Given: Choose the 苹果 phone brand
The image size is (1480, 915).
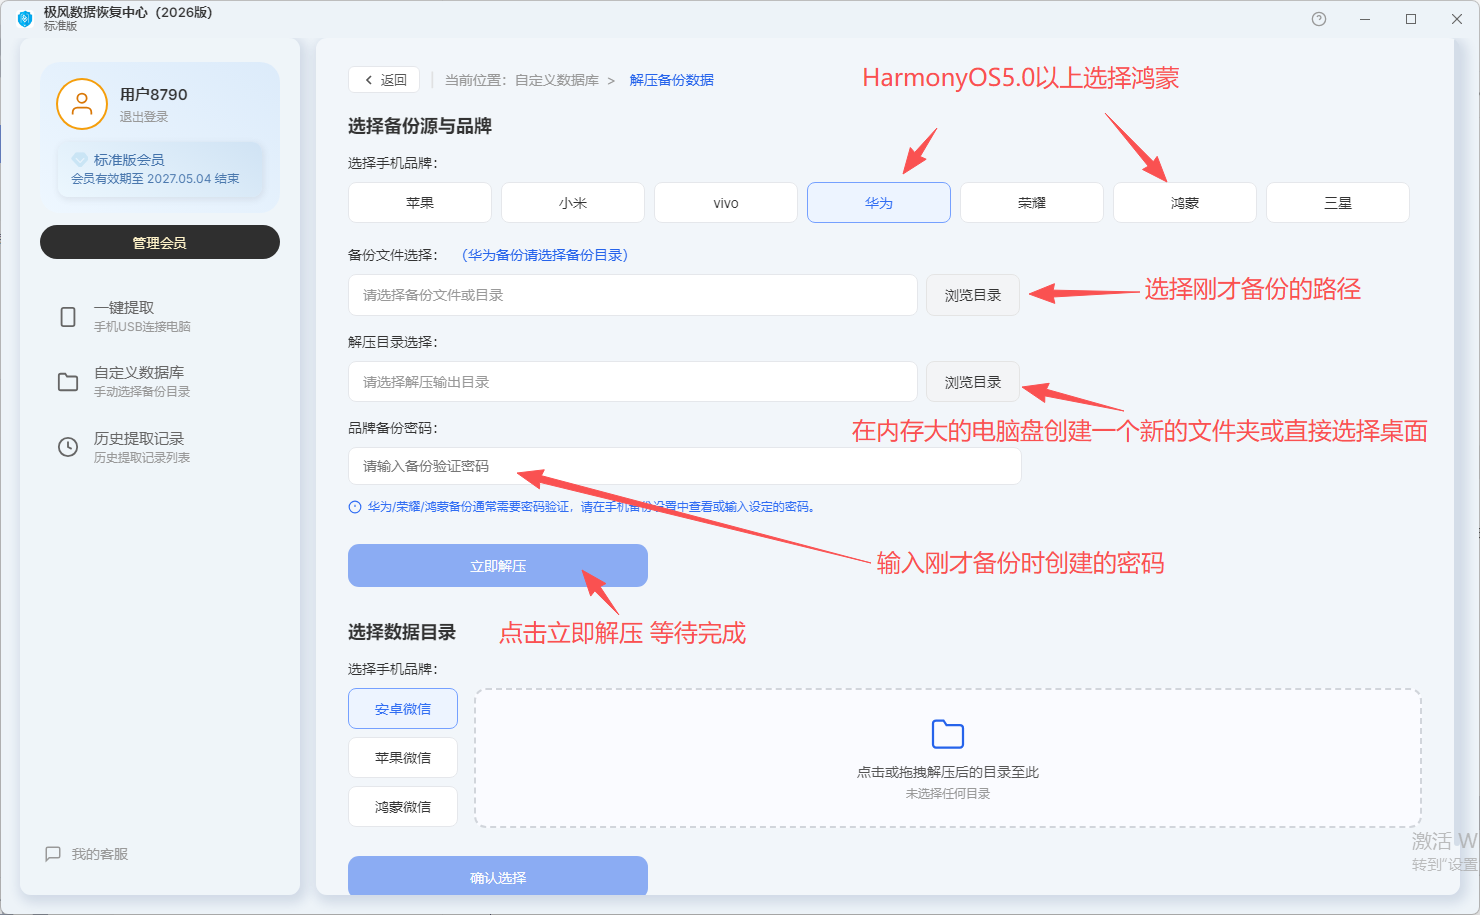Looking at the screenshot, I should click(x=420, y=202).
